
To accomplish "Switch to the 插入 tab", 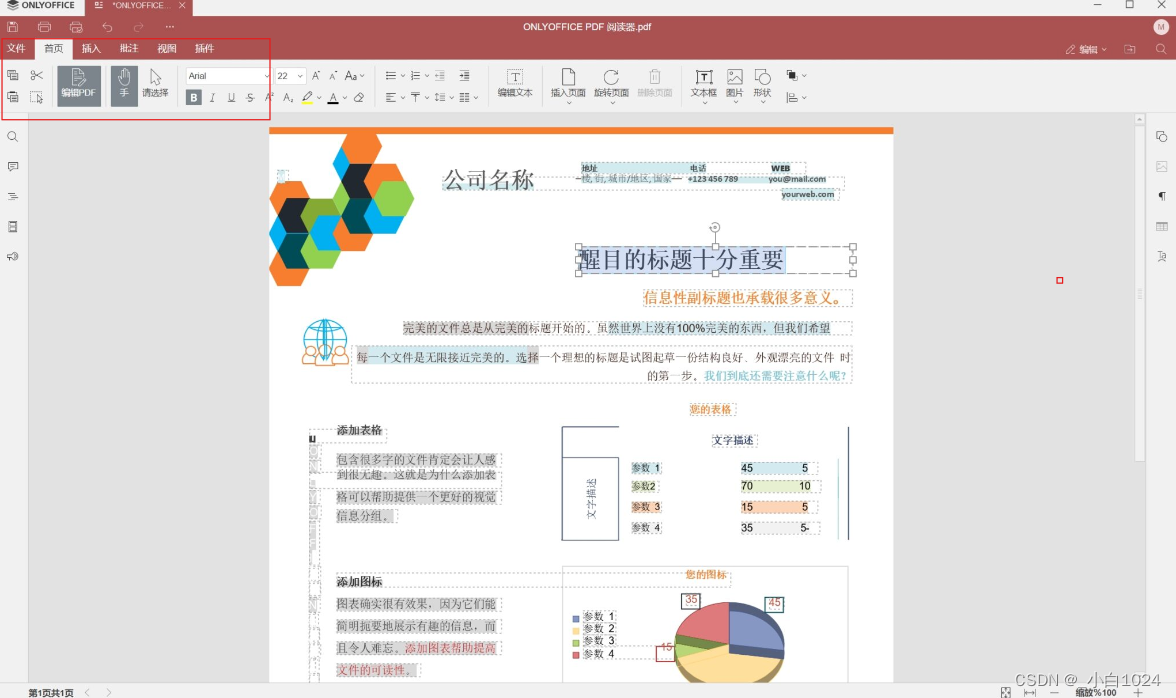I will click(x=91, y=49).
